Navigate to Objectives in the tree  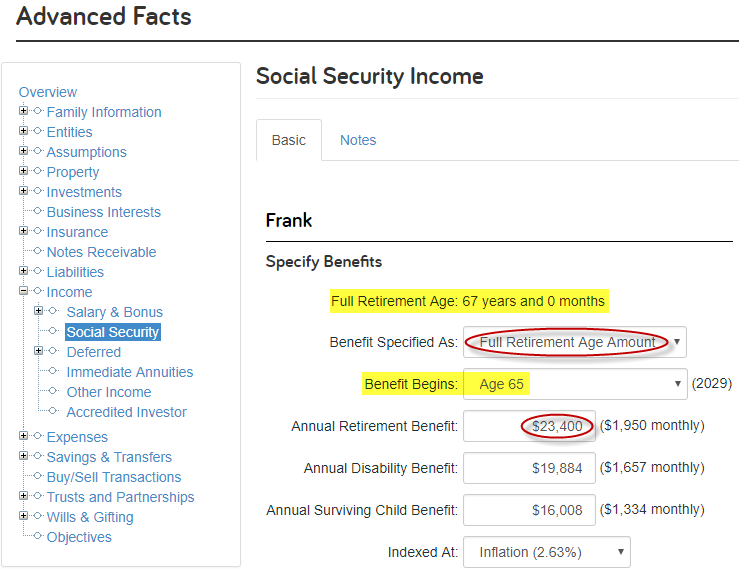click(79, 537)
